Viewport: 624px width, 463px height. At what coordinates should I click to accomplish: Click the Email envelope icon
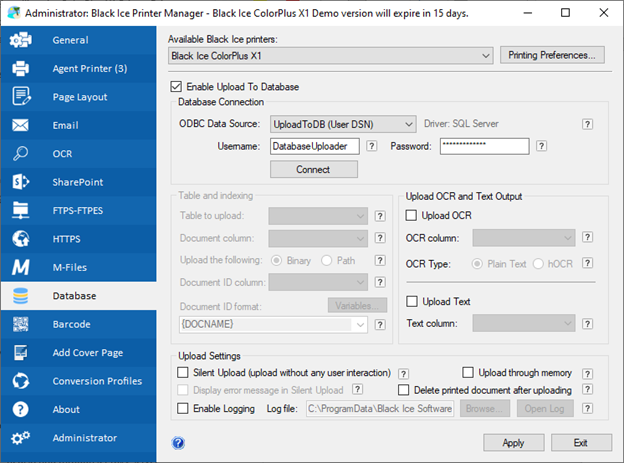click(20, 125)
